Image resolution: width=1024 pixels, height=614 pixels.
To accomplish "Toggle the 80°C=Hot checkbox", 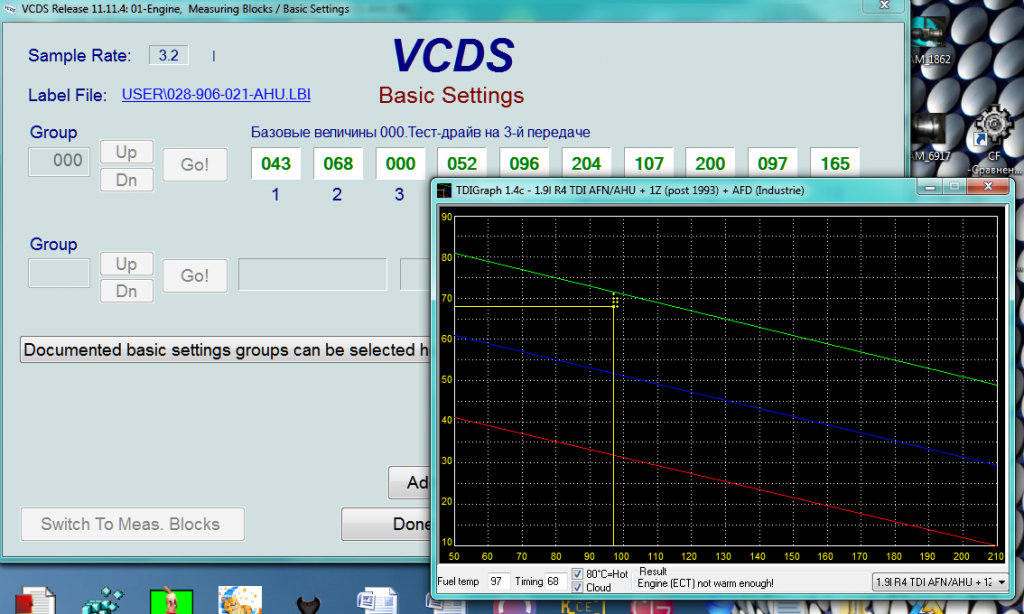I will (x=577, y=574).
